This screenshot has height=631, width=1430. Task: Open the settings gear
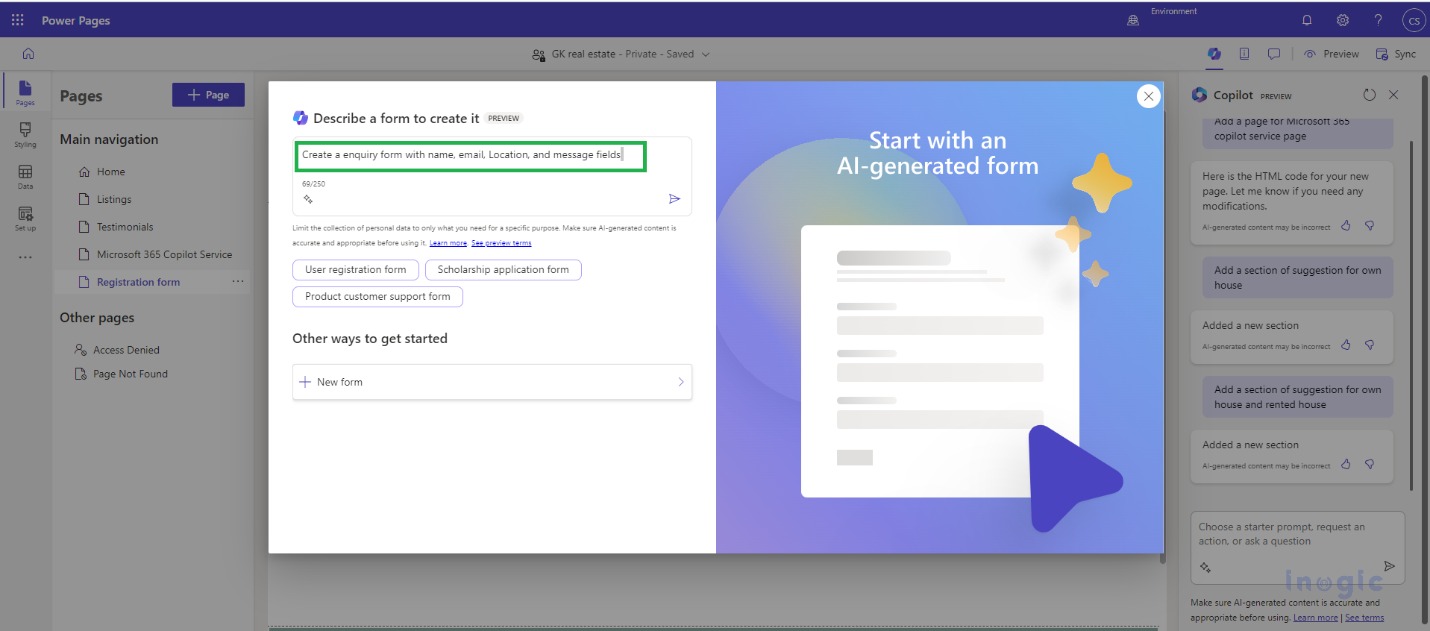(1342, 20)
